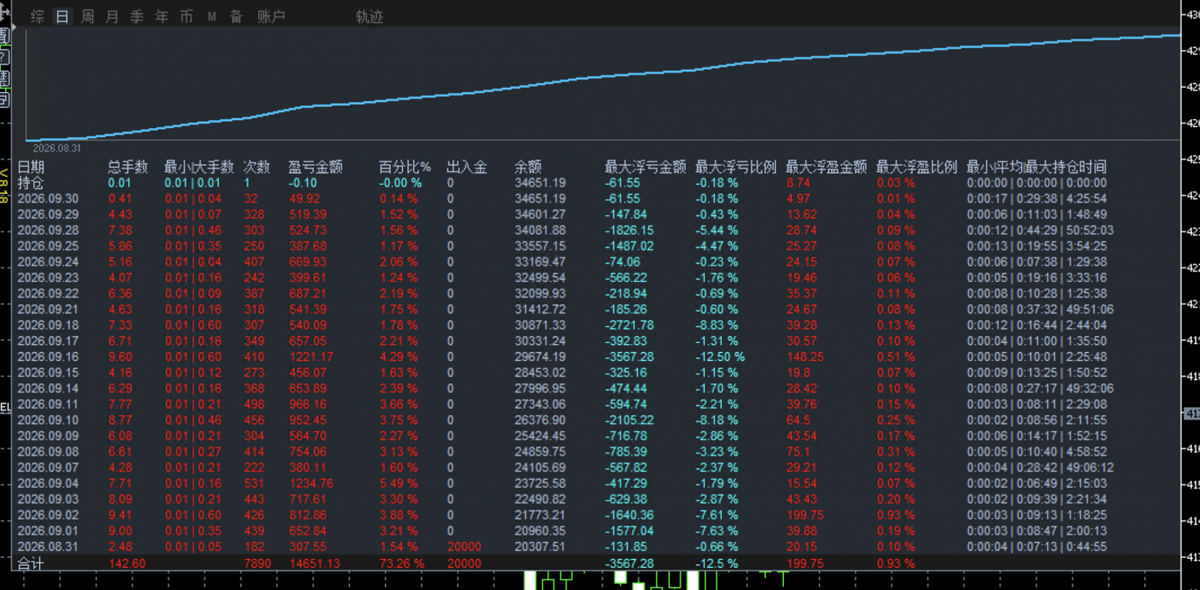The width and height of the screenshot is (1200, 590).
Task: Select the 日 daily tab
Action: click(63, 17)
